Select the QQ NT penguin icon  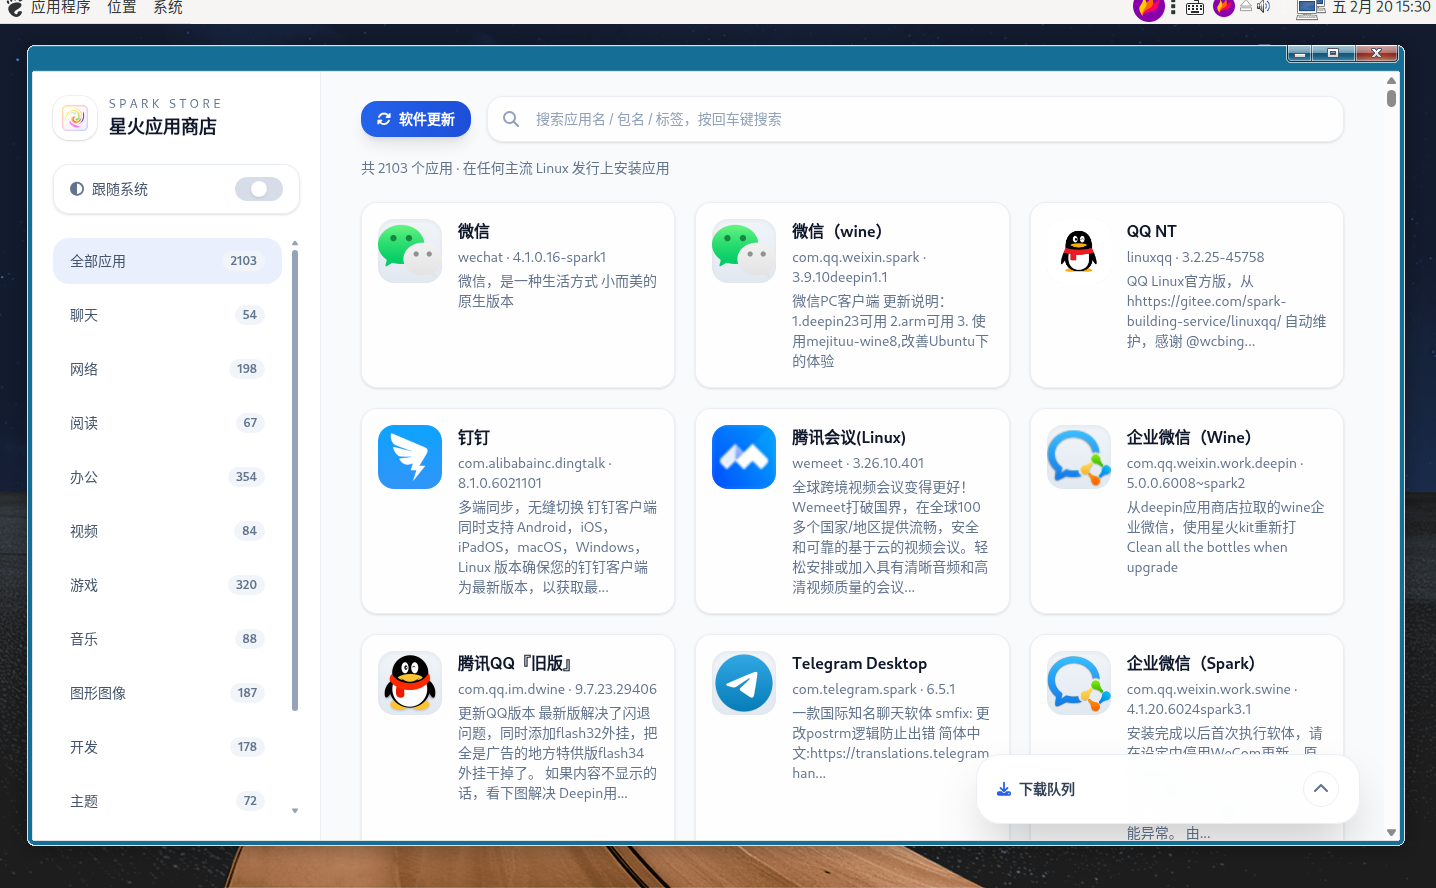[x=1079, y=251]
